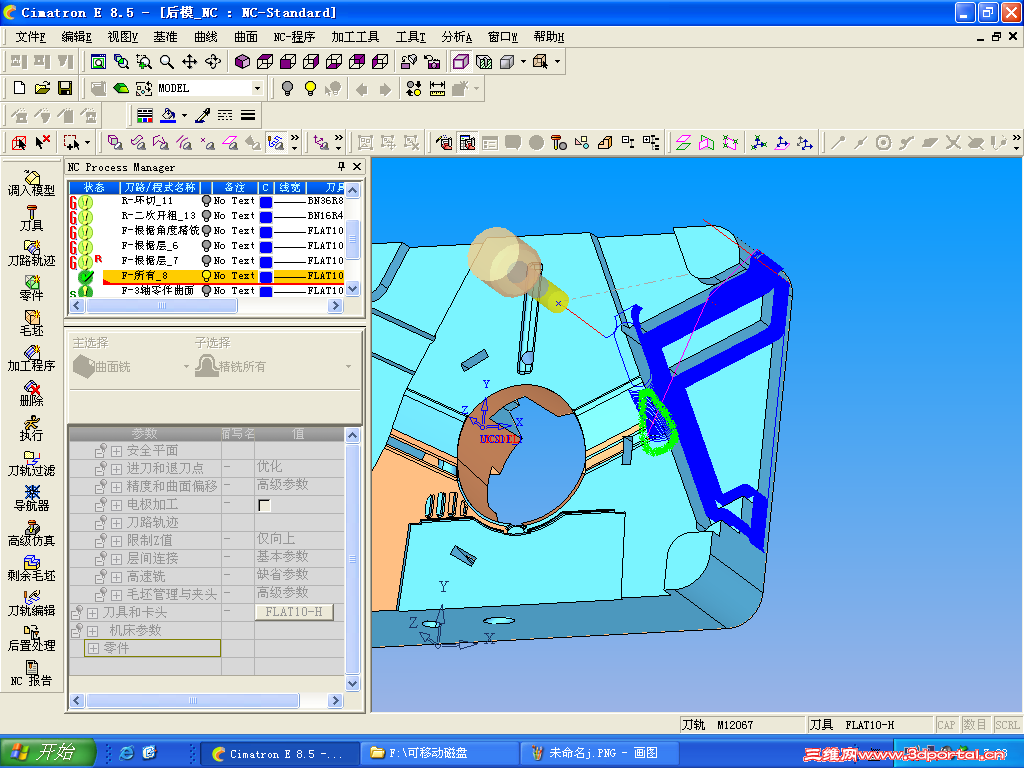1024x768 pixels.
Task: Open the NC-程序 menu
Action: [x=294, y=37]
